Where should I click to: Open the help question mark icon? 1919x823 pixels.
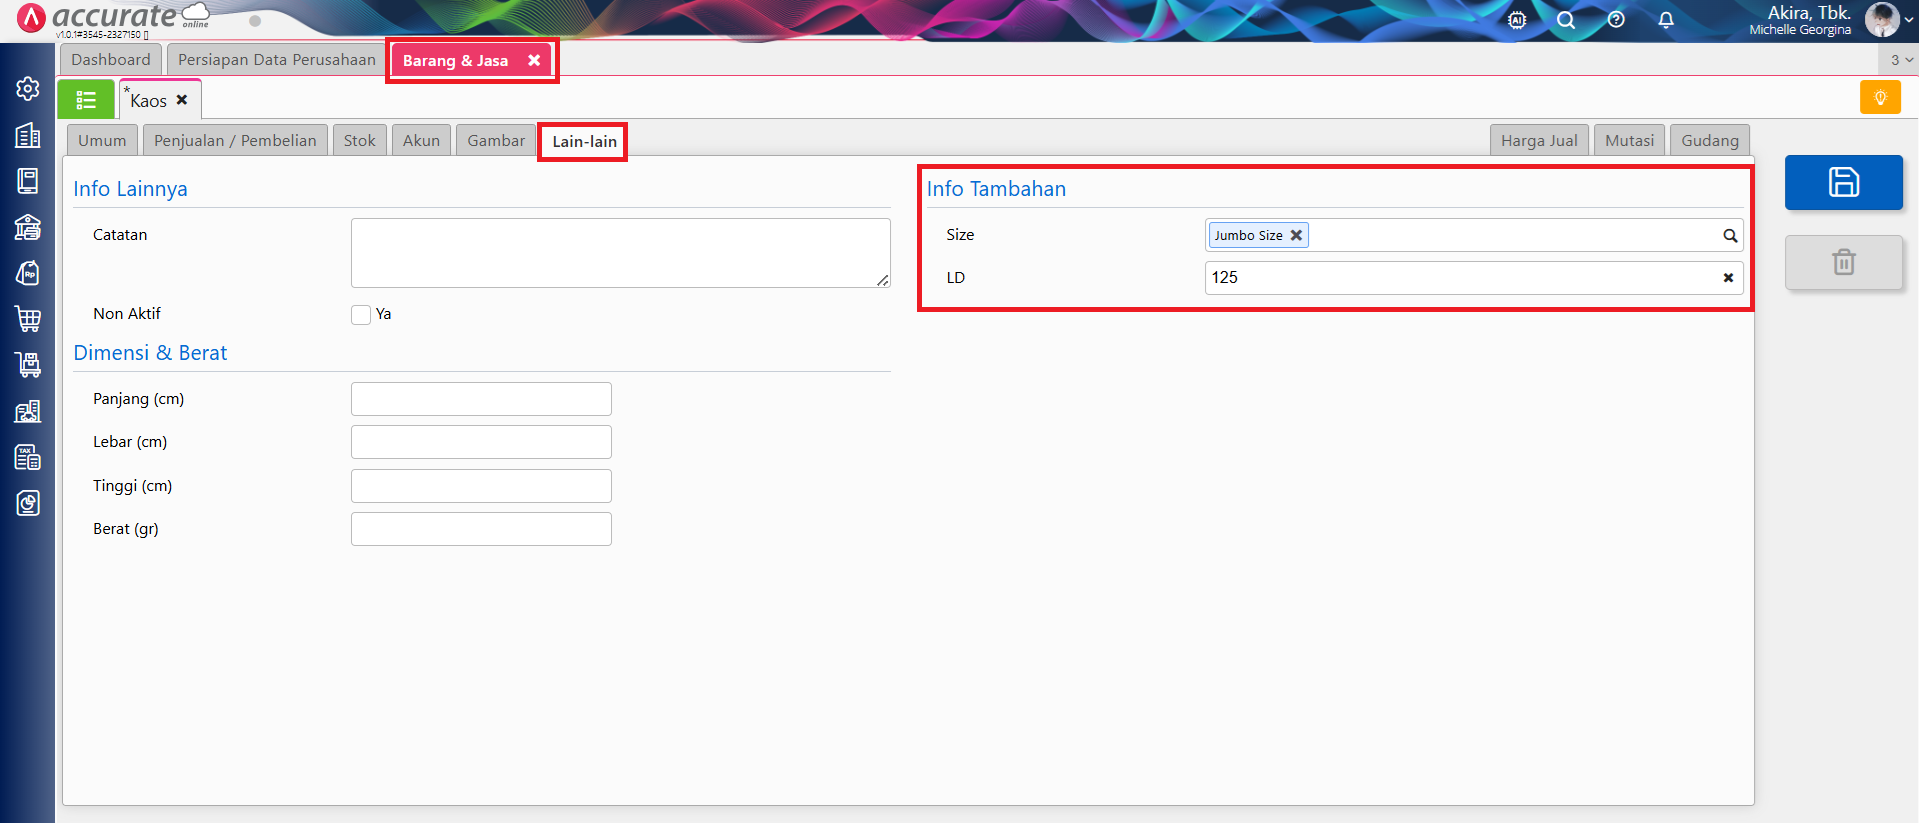(x=1616, y=20)
